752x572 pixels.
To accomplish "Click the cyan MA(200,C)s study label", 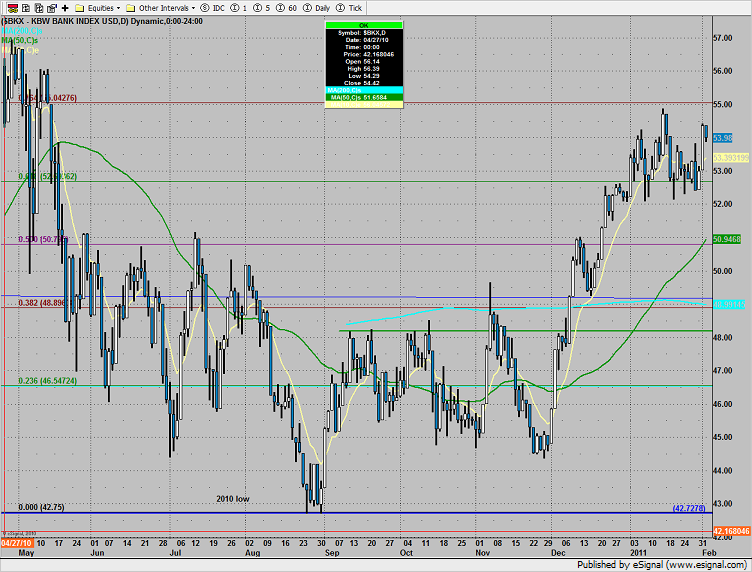I will (x=22, y=31).
